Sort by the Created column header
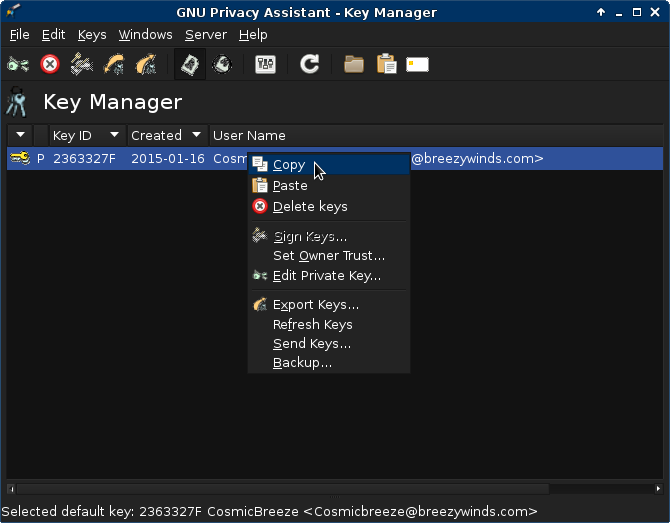The height and width of the screenshot is (523, 670). coord(167,135)
